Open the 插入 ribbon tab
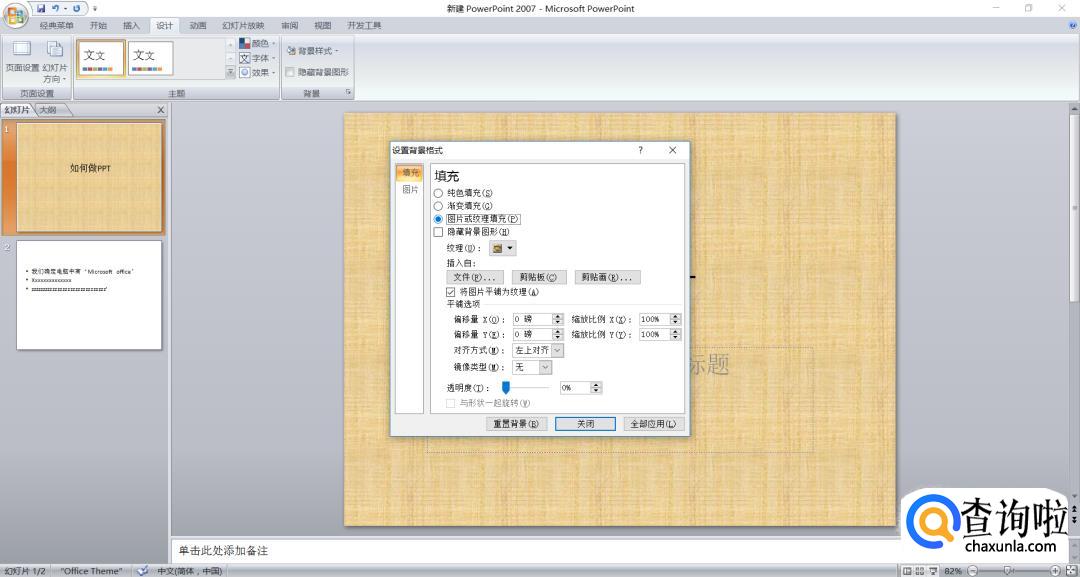 131,25
